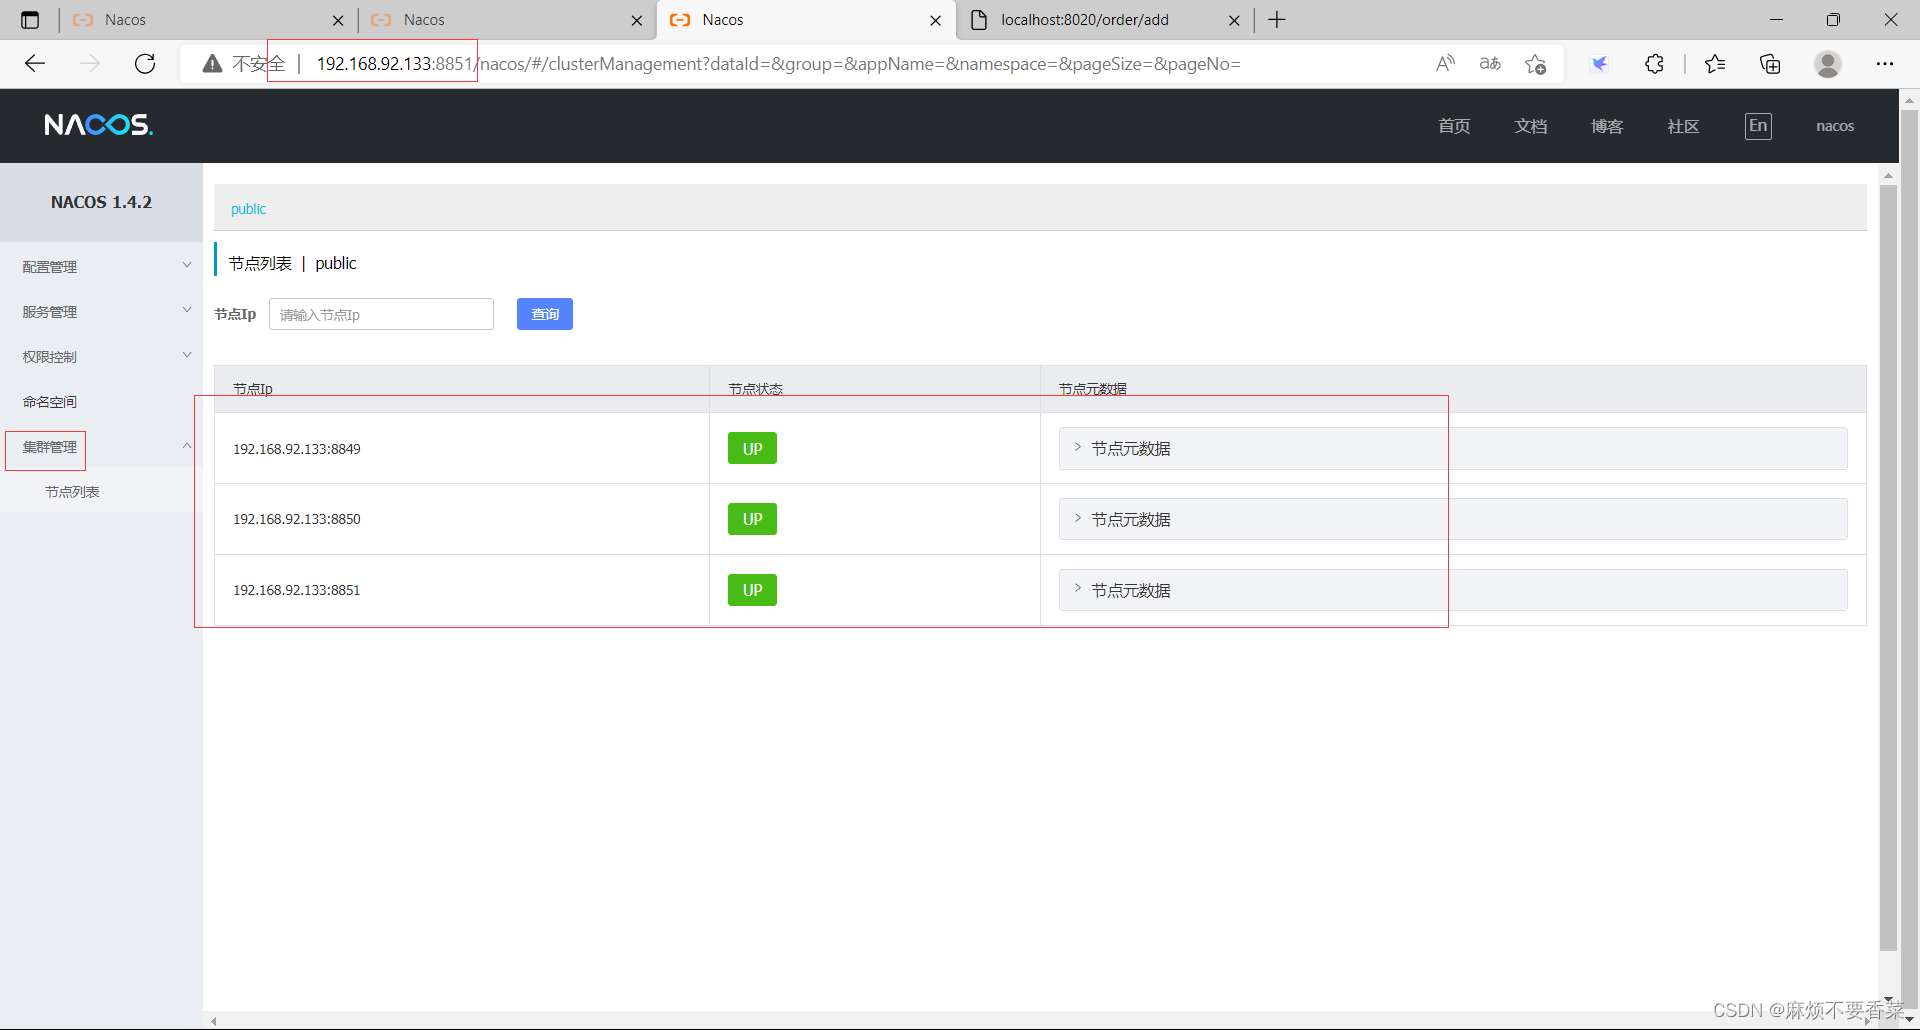Click the nacos user menu

(1835, 126)
